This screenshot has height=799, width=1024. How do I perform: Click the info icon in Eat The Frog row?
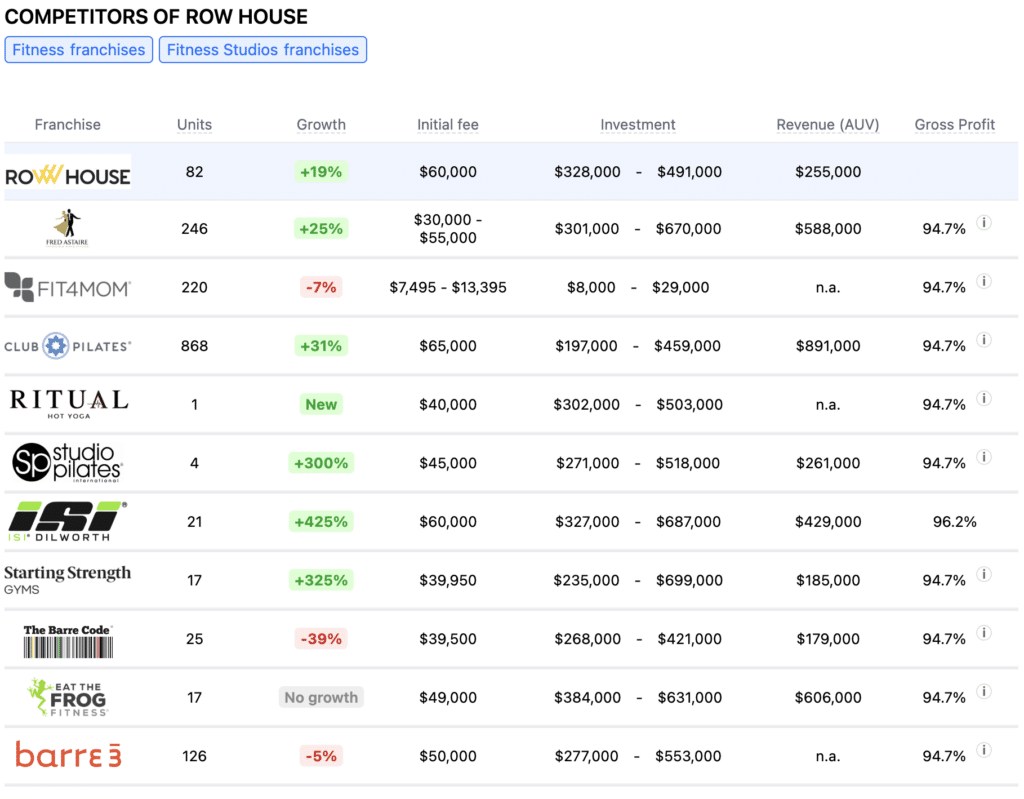pos(984,691)
